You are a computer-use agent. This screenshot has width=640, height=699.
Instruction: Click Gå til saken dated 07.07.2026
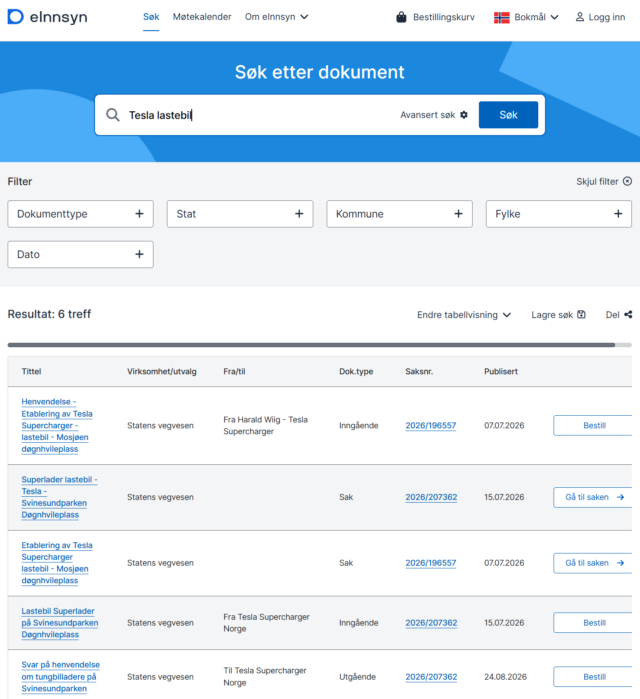tap(593, 563)
